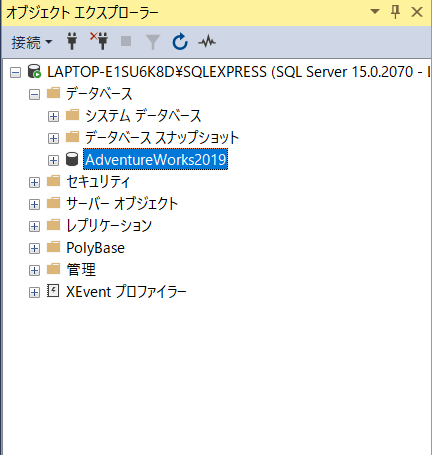Select the レプリケーション label

[109, 226]
